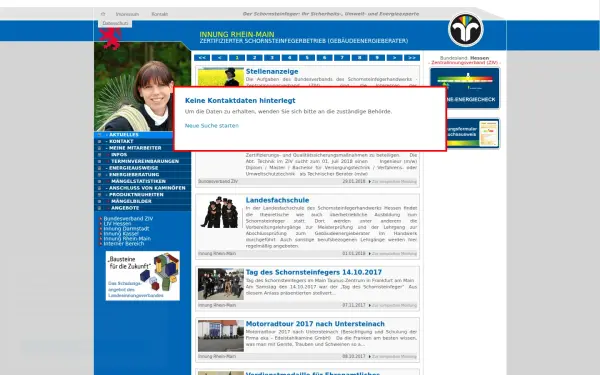The width and height of the screenshot is (600, 375).
Task: Click the home icon in top bar
Action: (103, 14)
